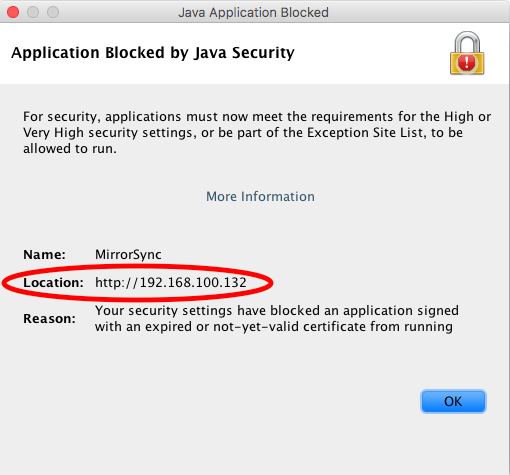
Task: Click the Name: field label
Action: pos(44,255)
